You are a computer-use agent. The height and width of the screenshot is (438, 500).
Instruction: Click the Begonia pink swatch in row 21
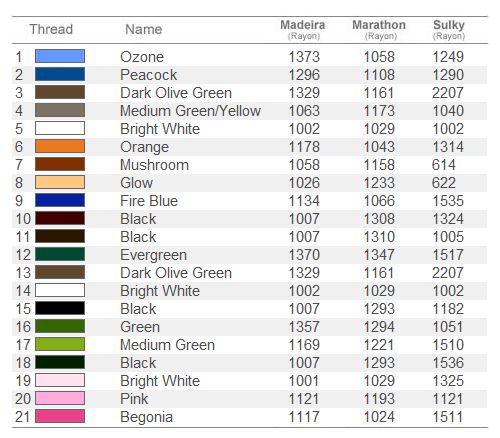tap(60, 416)
